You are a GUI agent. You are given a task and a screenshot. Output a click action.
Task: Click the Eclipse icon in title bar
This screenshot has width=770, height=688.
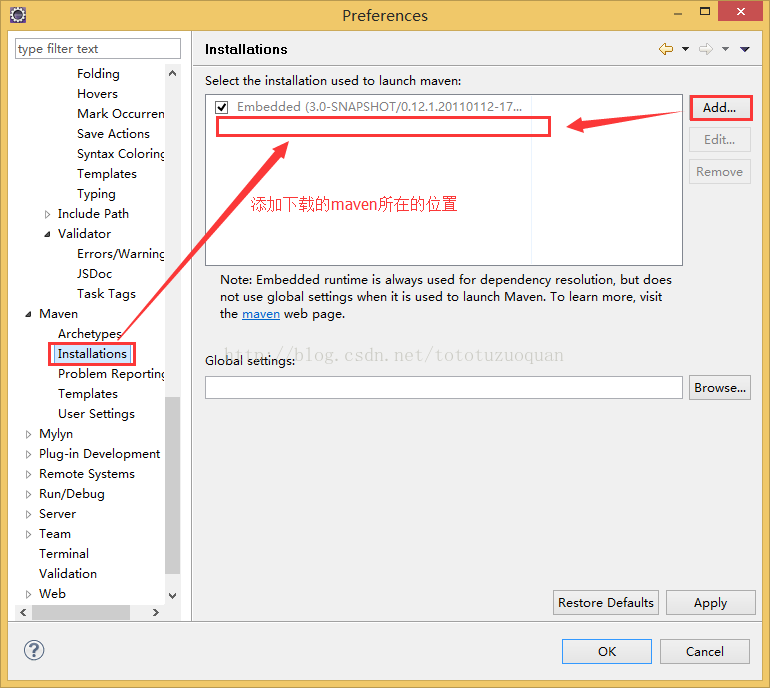pyautogui.click(x=18, y=15)
